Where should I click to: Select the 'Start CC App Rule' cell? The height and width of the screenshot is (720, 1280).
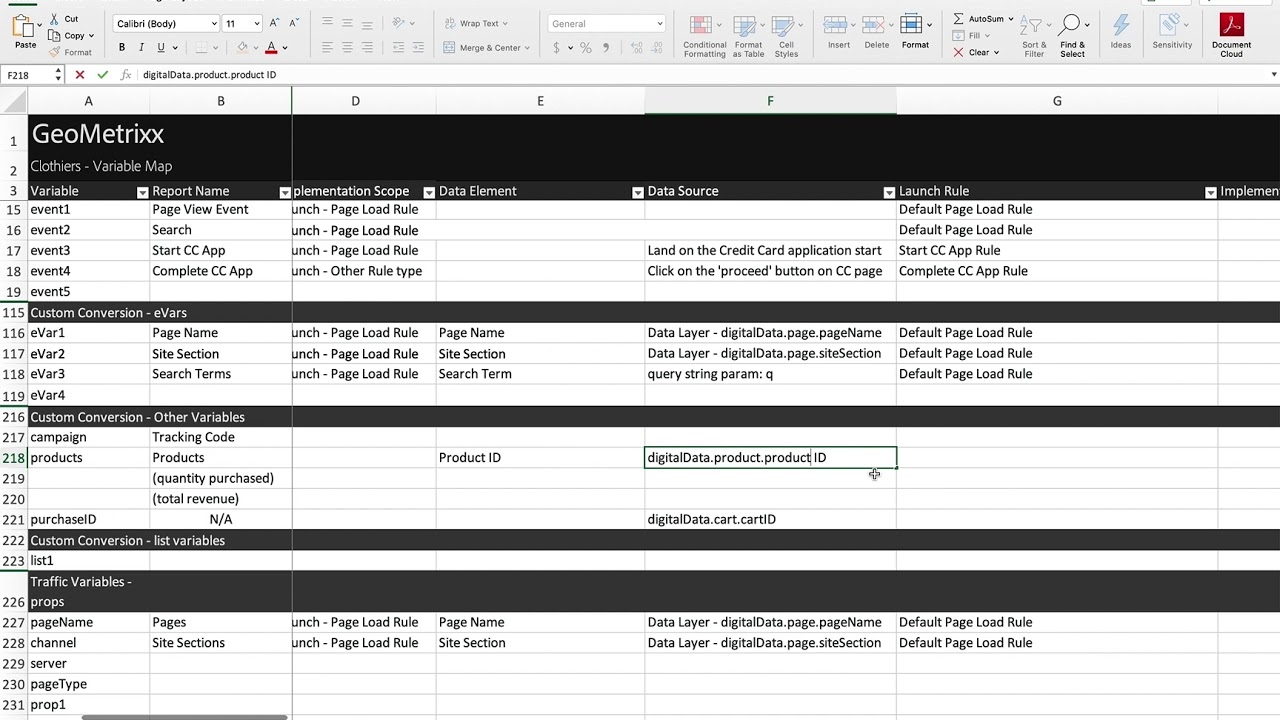[1057, 251]
